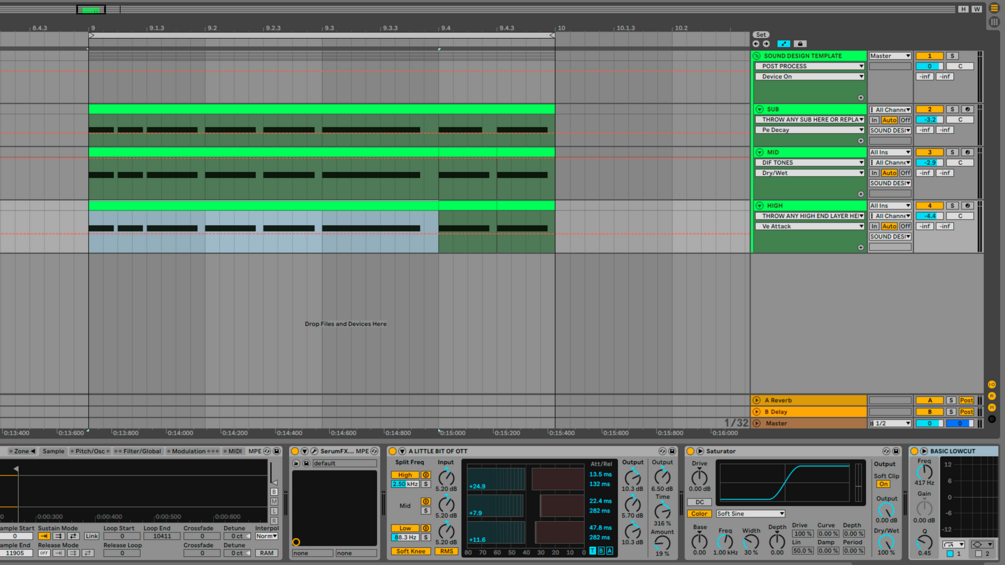
Task: Fold the SerumFX device with triangle icon
Action: pos(304,452)
